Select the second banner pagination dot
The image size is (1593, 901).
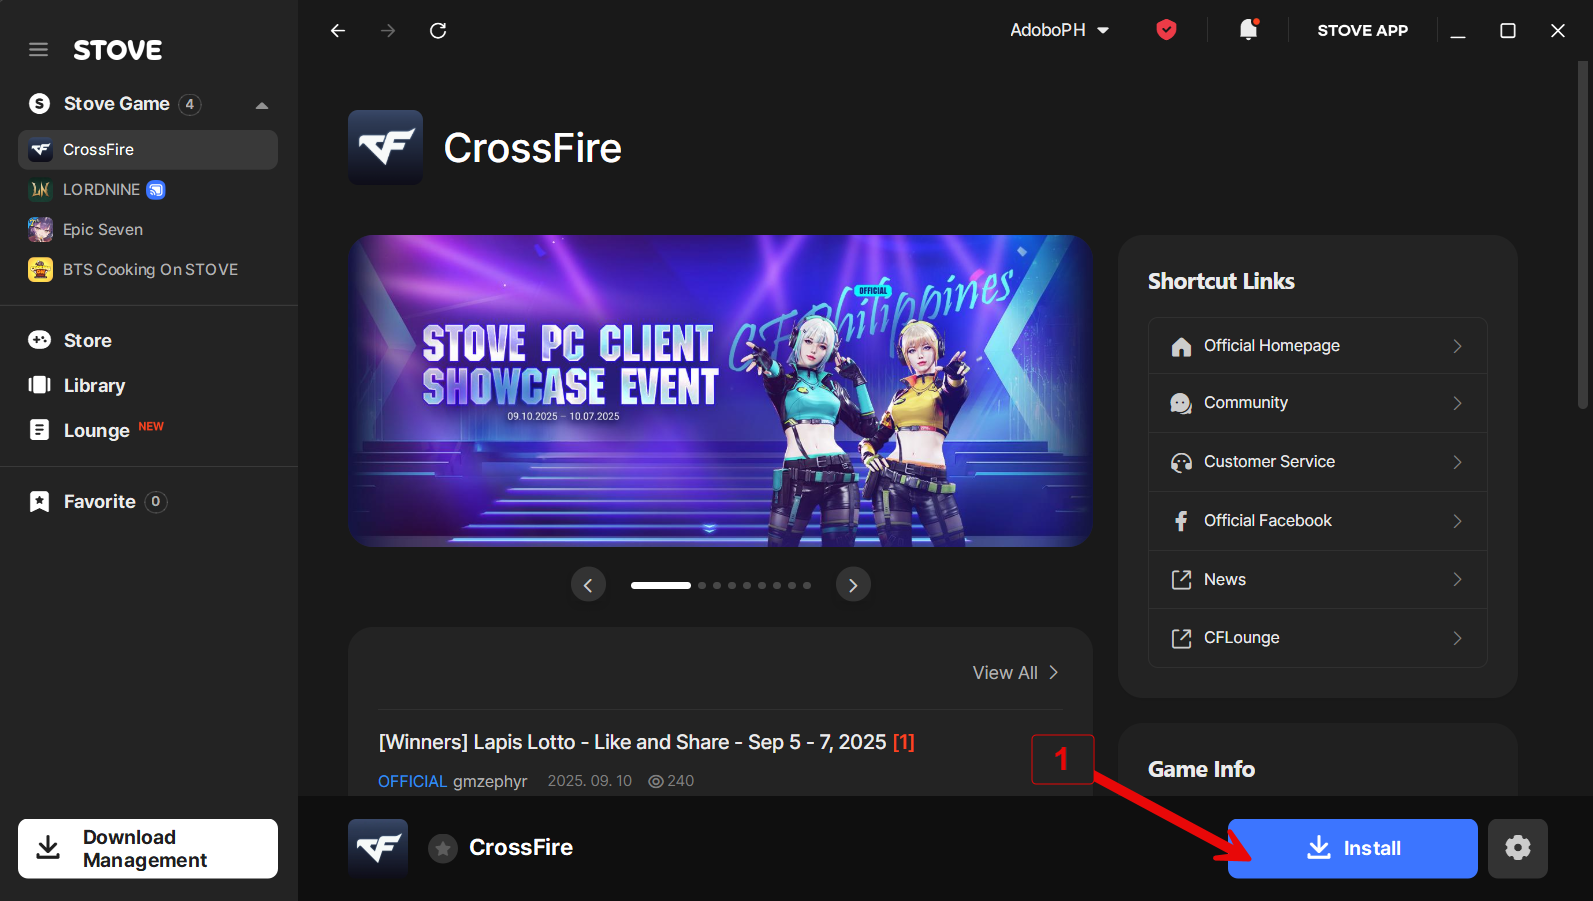click(702, 585)
